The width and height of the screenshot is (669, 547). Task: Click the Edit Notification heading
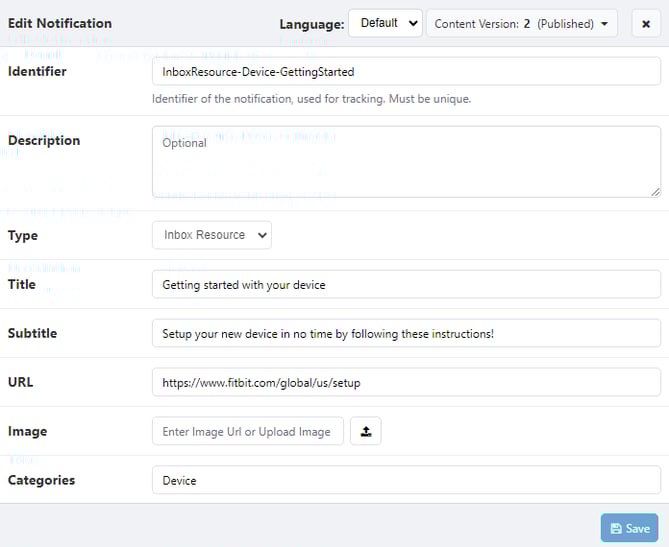(x=60, y=23)
